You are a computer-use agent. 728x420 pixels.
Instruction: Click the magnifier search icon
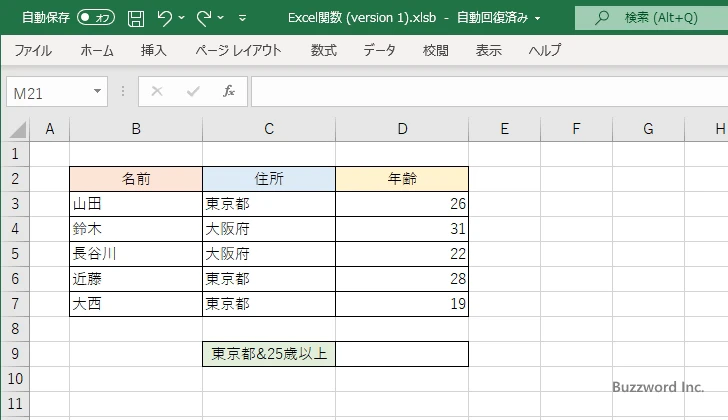point(602,18)
